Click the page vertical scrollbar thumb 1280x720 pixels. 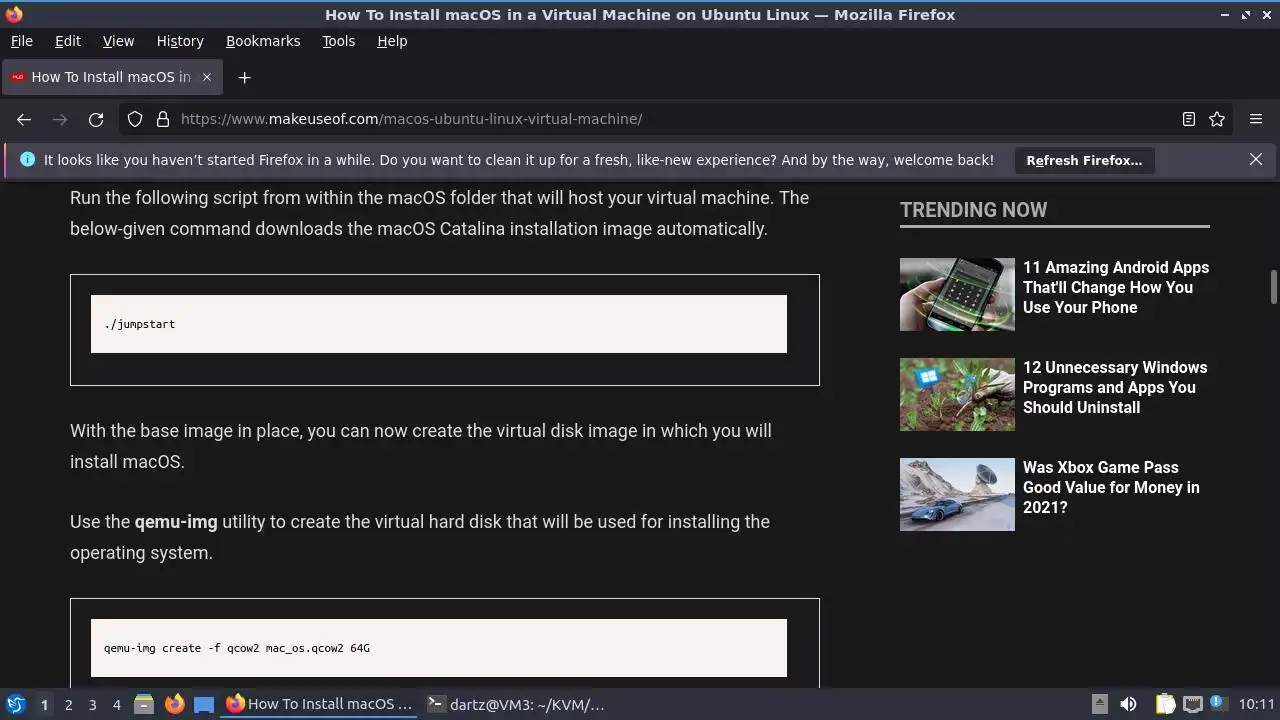[1274, 286]
